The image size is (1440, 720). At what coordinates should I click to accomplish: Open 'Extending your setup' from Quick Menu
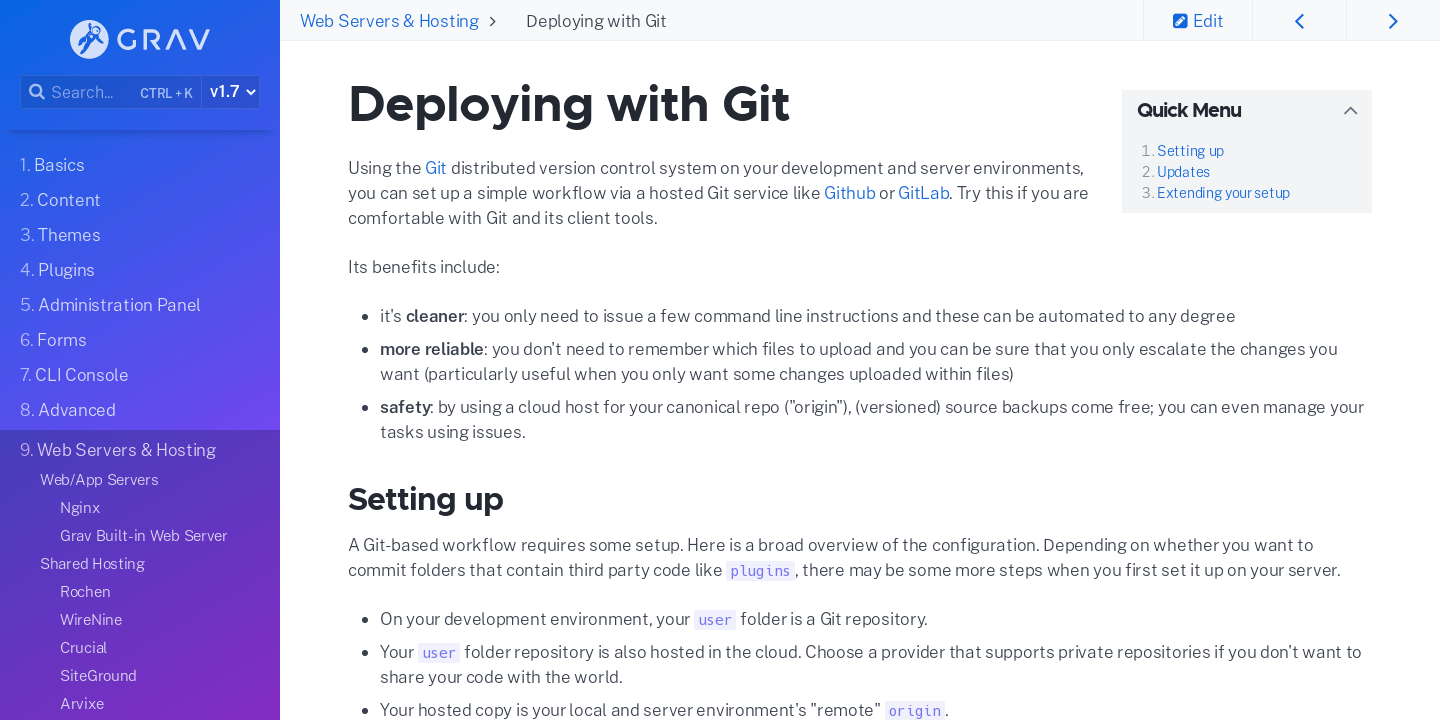click(x=1223, y=192)
